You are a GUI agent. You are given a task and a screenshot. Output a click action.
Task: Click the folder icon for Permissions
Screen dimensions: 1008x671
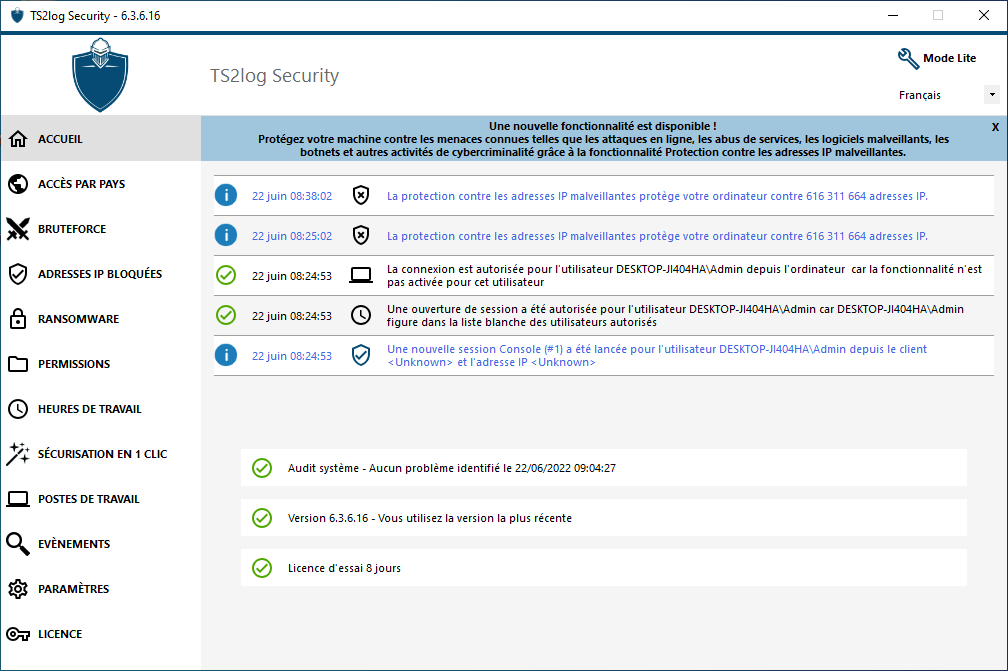pos(18,364)
